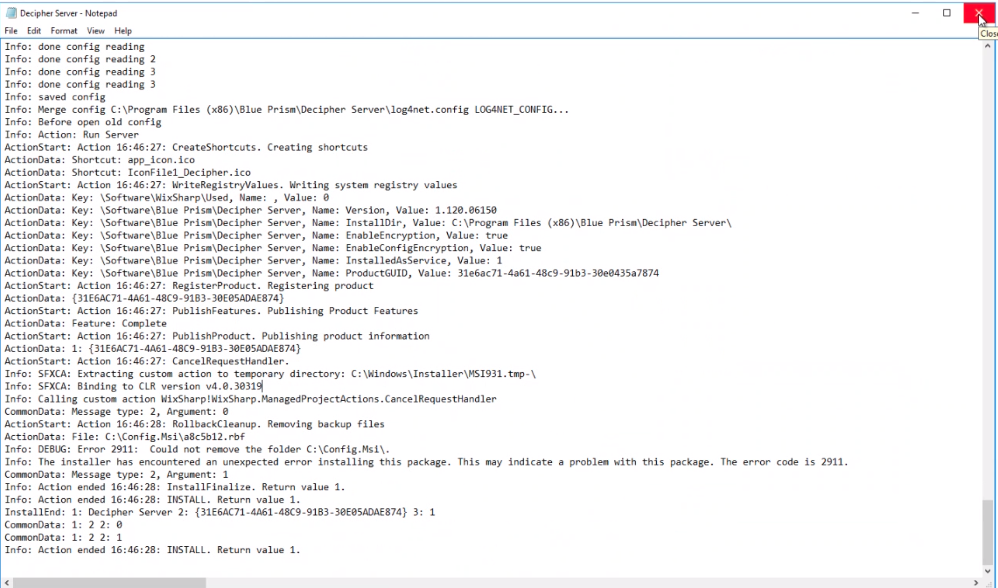This screenshot has height=588, width=998.
Task: Click the 'Merge config' log4net.config line
Action: 287,109
